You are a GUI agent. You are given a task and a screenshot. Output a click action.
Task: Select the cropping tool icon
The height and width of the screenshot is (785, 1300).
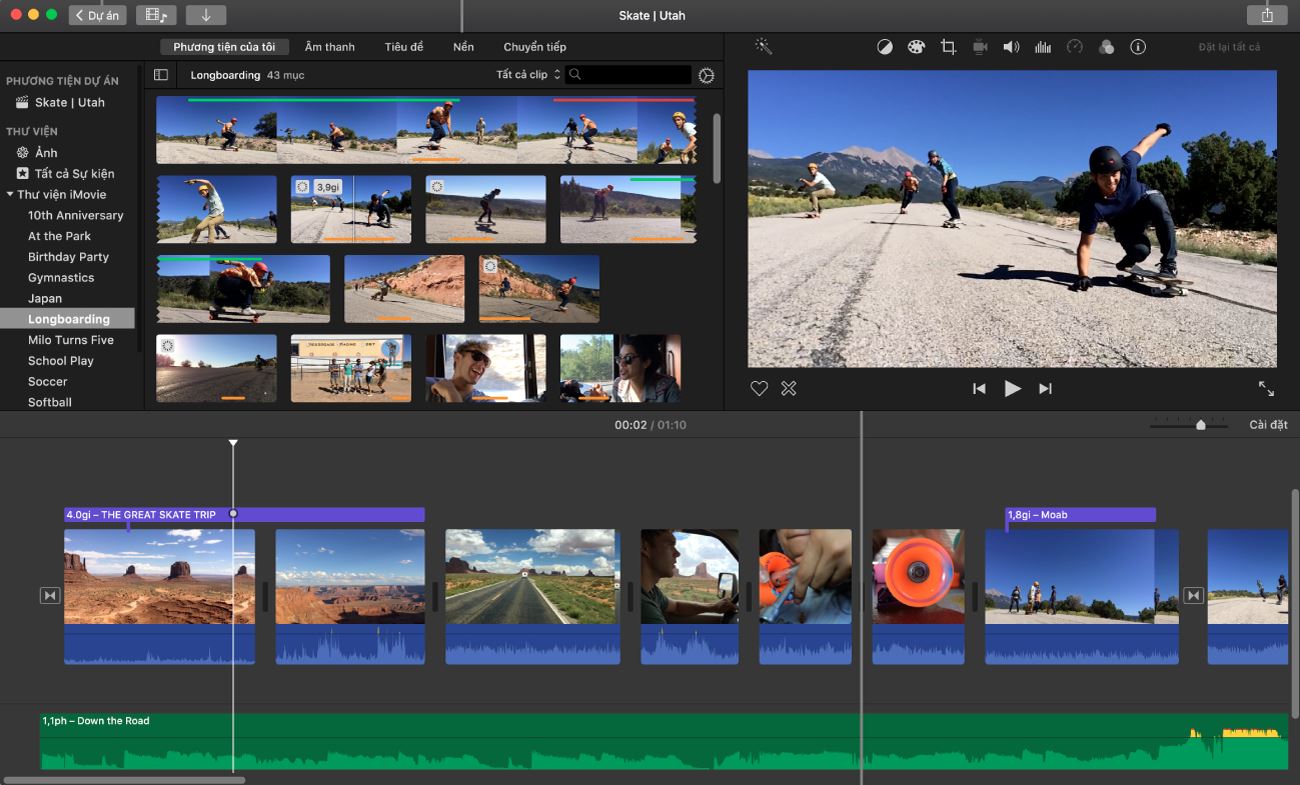click(x=948, y=46)
